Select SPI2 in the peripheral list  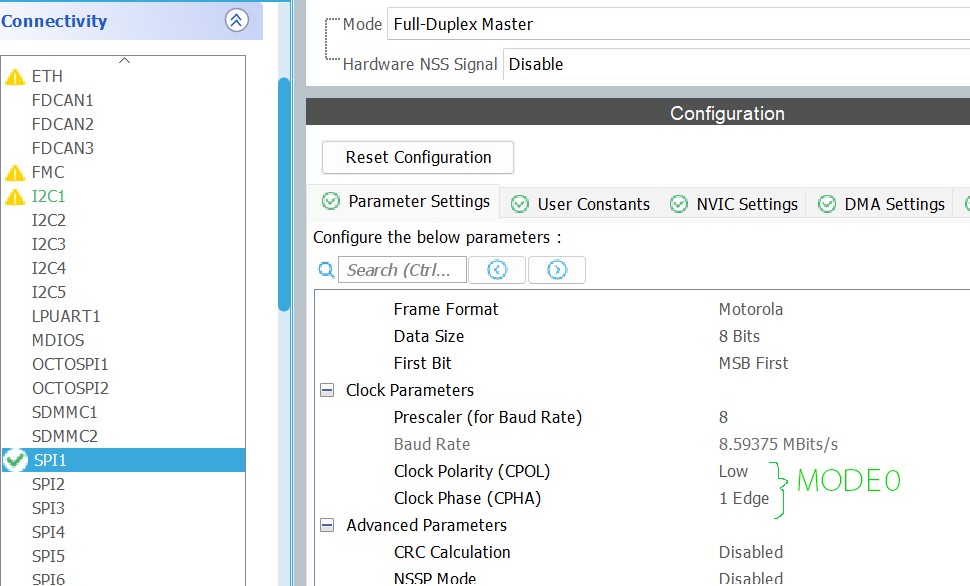pos(48,485)
